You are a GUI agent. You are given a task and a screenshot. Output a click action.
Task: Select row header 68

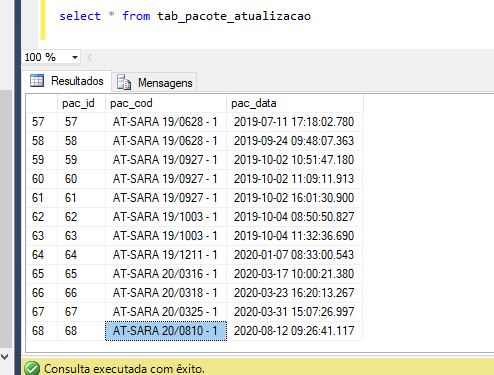(x=42, y=331)
